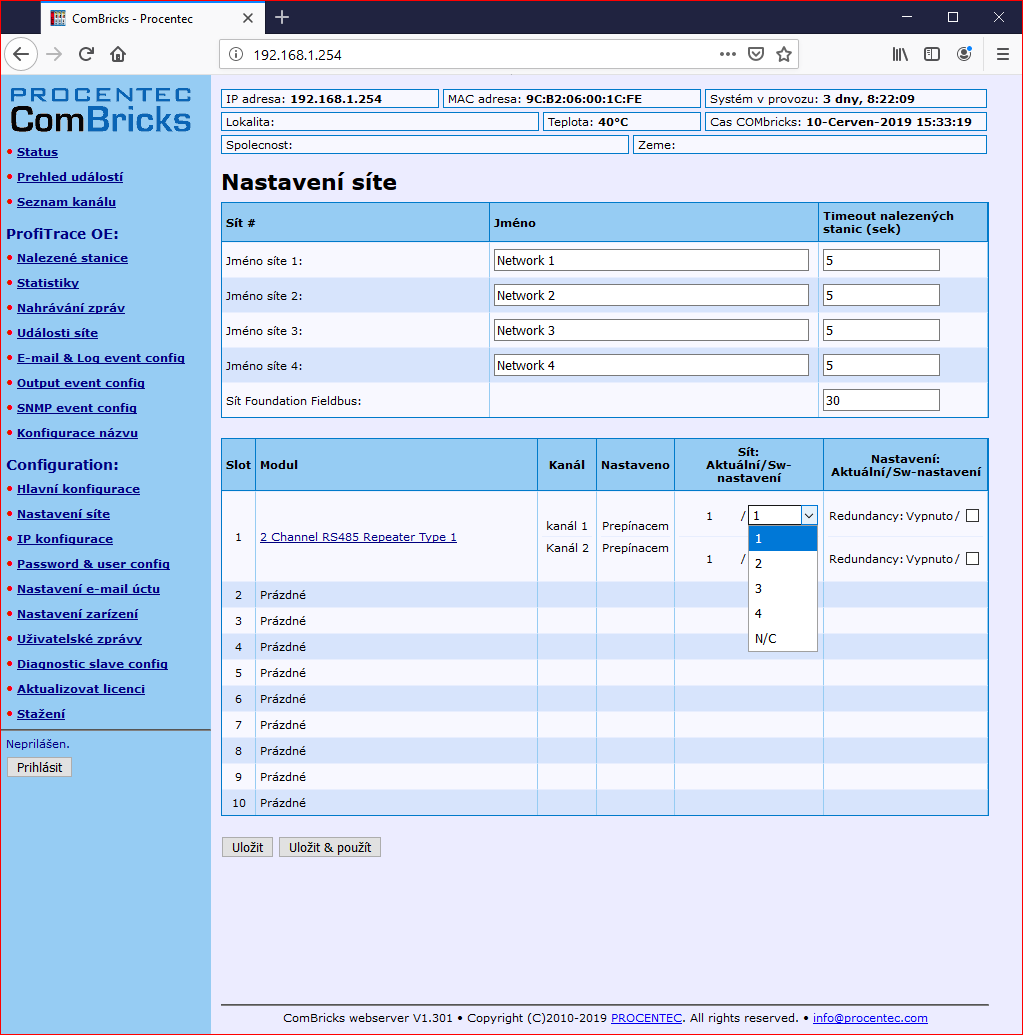Click the Uložit & použít button
The height and width of the screenshot is (1035, 1023).
pyautogui.click(x=330, y=847)
